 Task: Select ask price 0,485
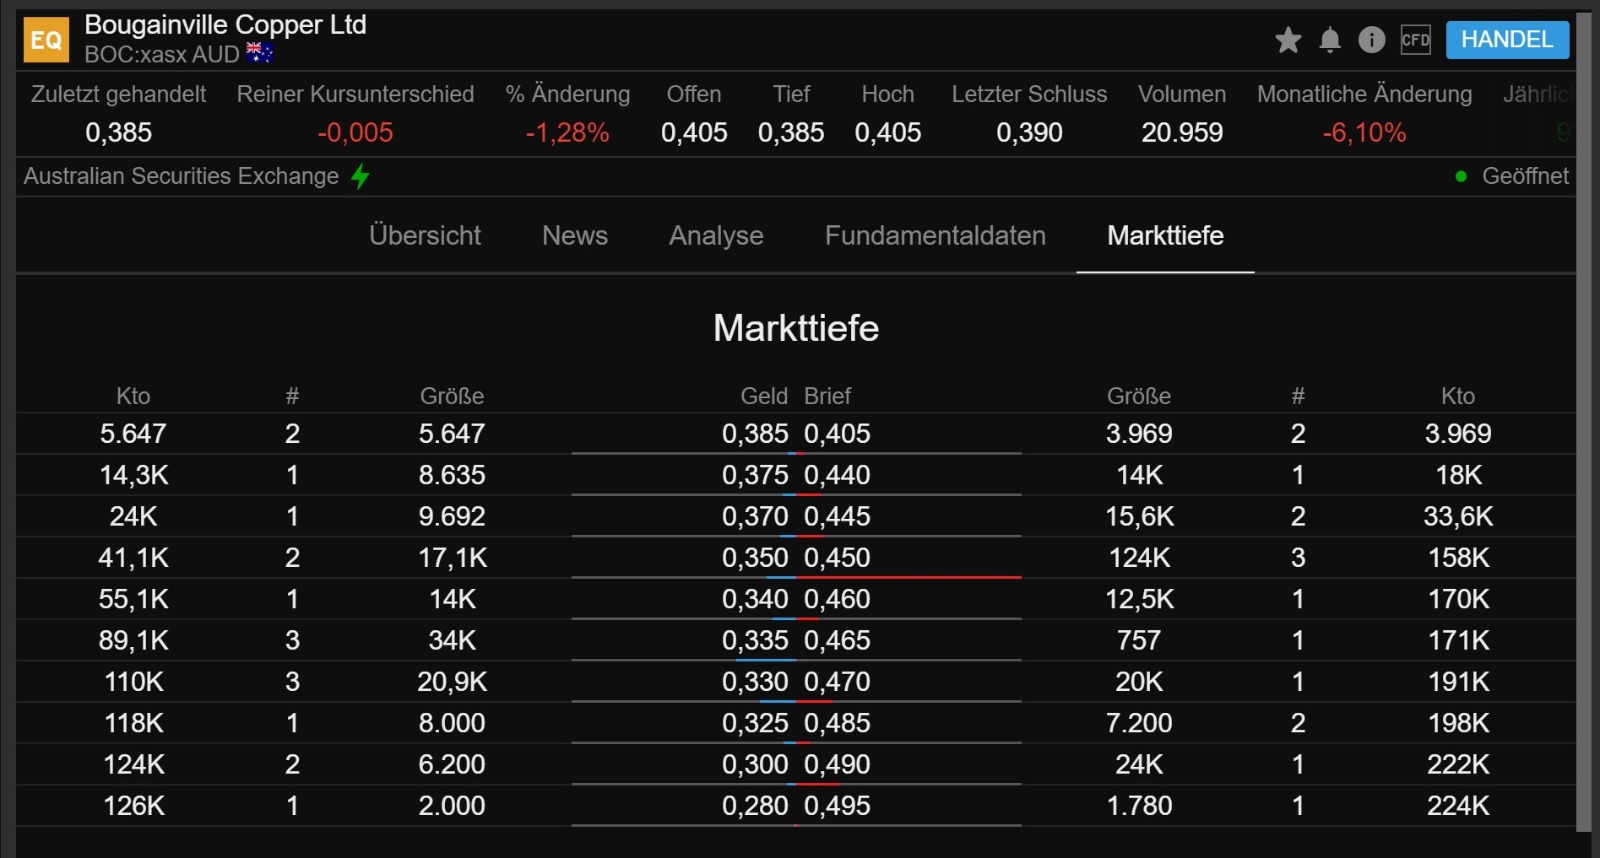(837, 723)
